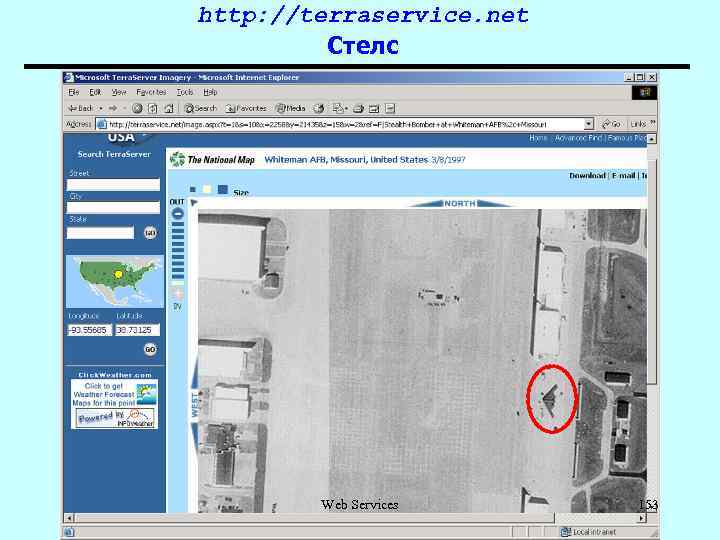The width and height of the screenshot is (720, 540).
Task: Open the Edit menu
Action: [95, 92]
